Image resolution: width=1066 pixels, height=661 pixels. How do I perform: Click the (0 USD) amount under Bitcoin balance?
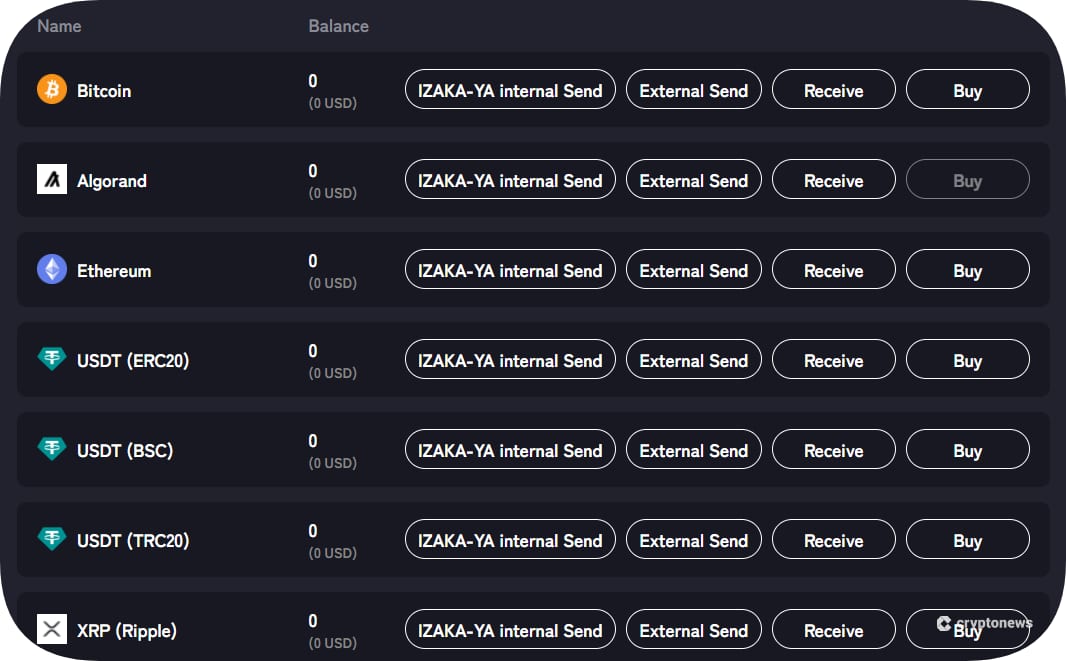332,103
